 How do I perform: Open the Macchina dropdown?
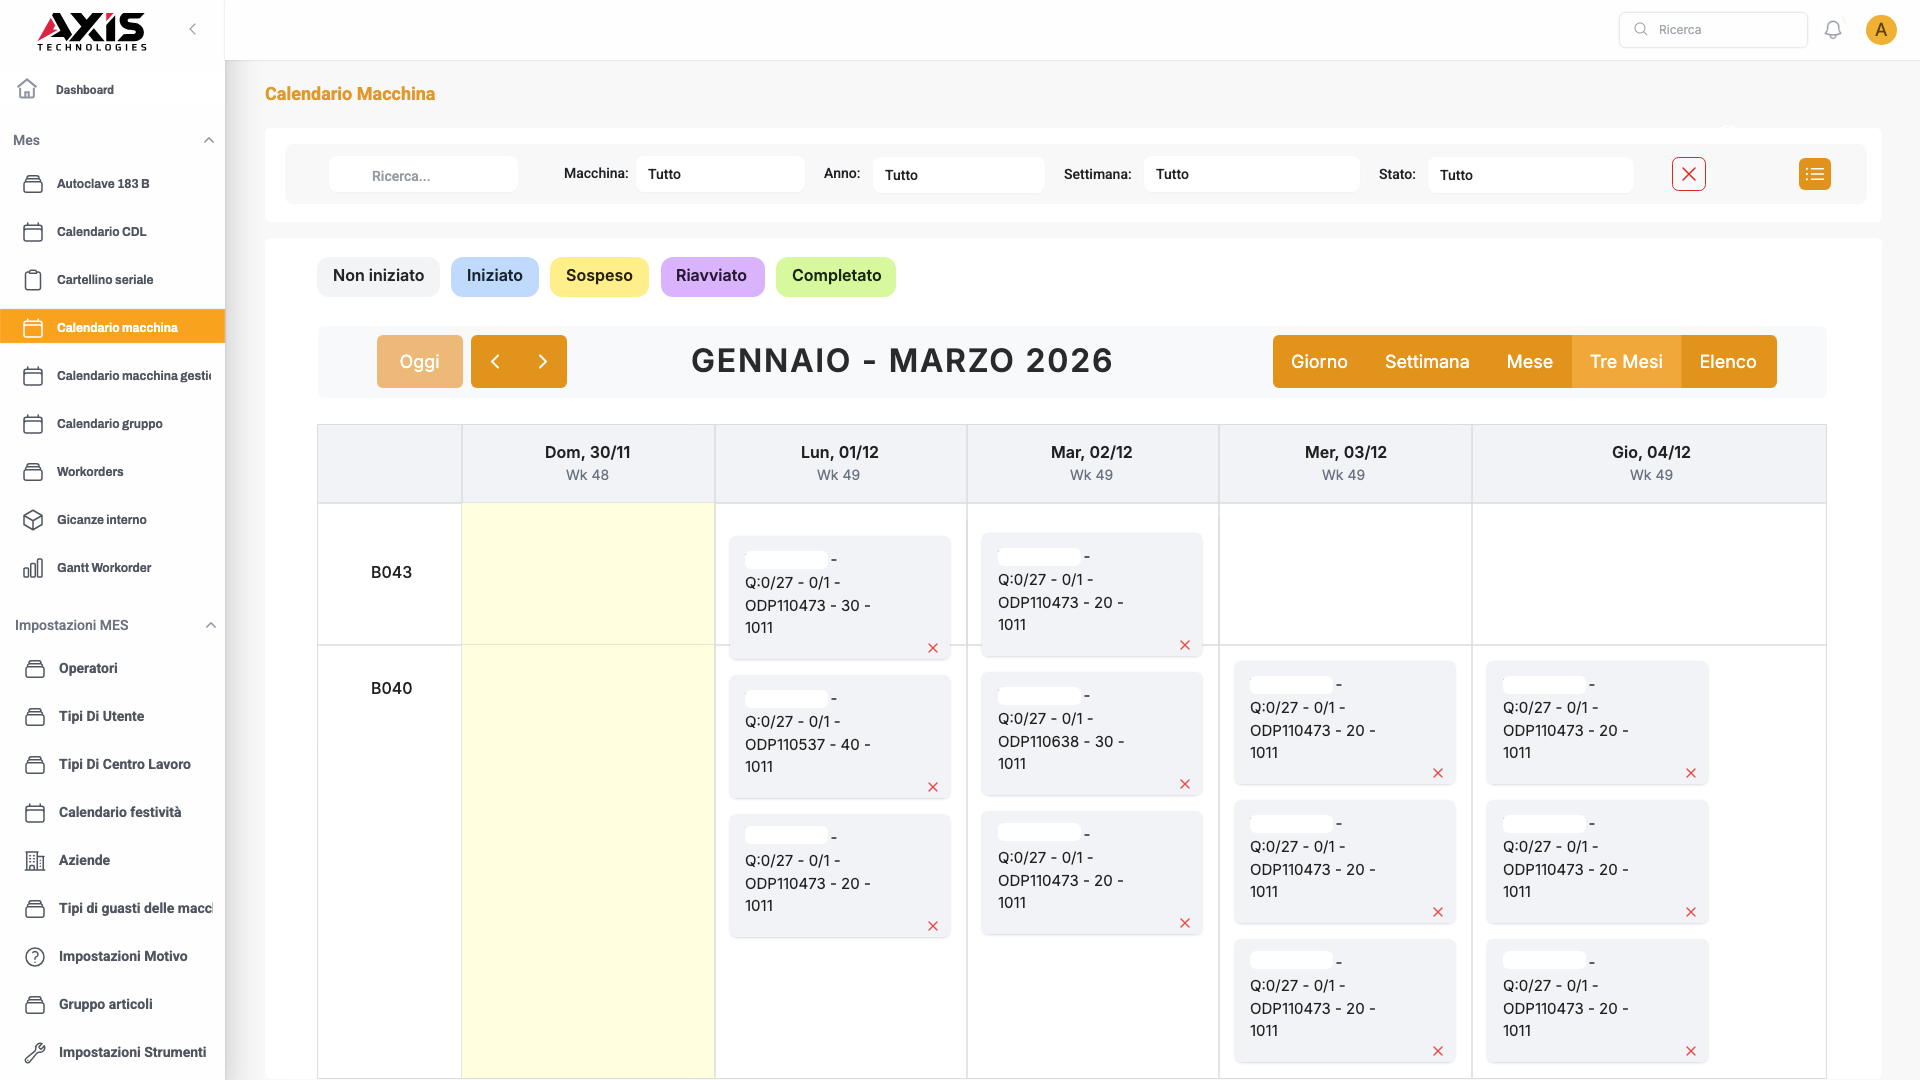[719, 174]
